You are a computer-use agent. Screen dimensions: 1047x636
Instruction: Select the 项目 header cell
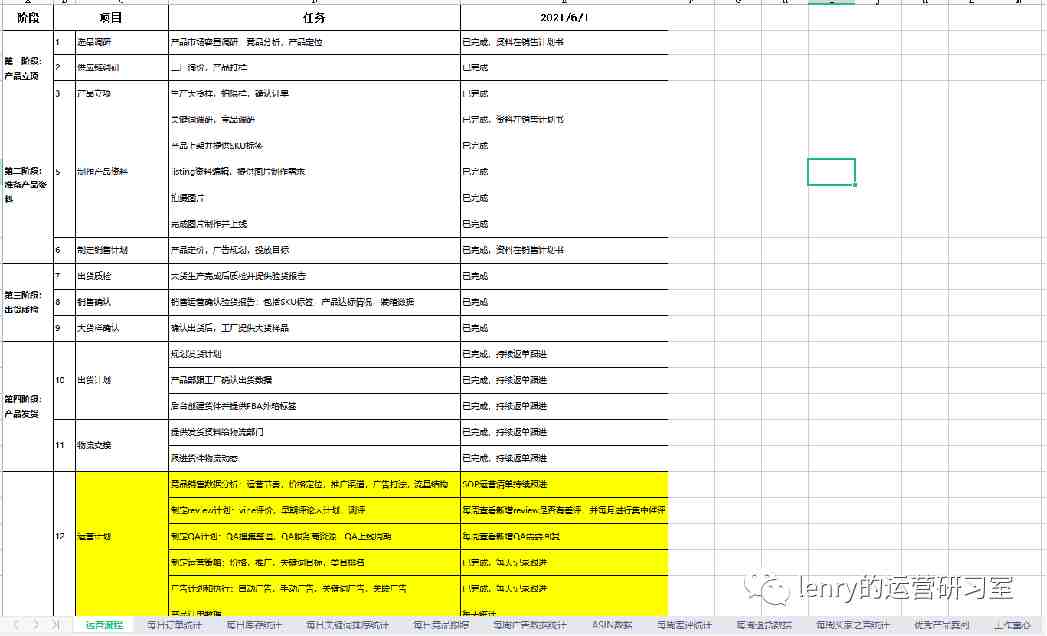click(x=111, y=18)
